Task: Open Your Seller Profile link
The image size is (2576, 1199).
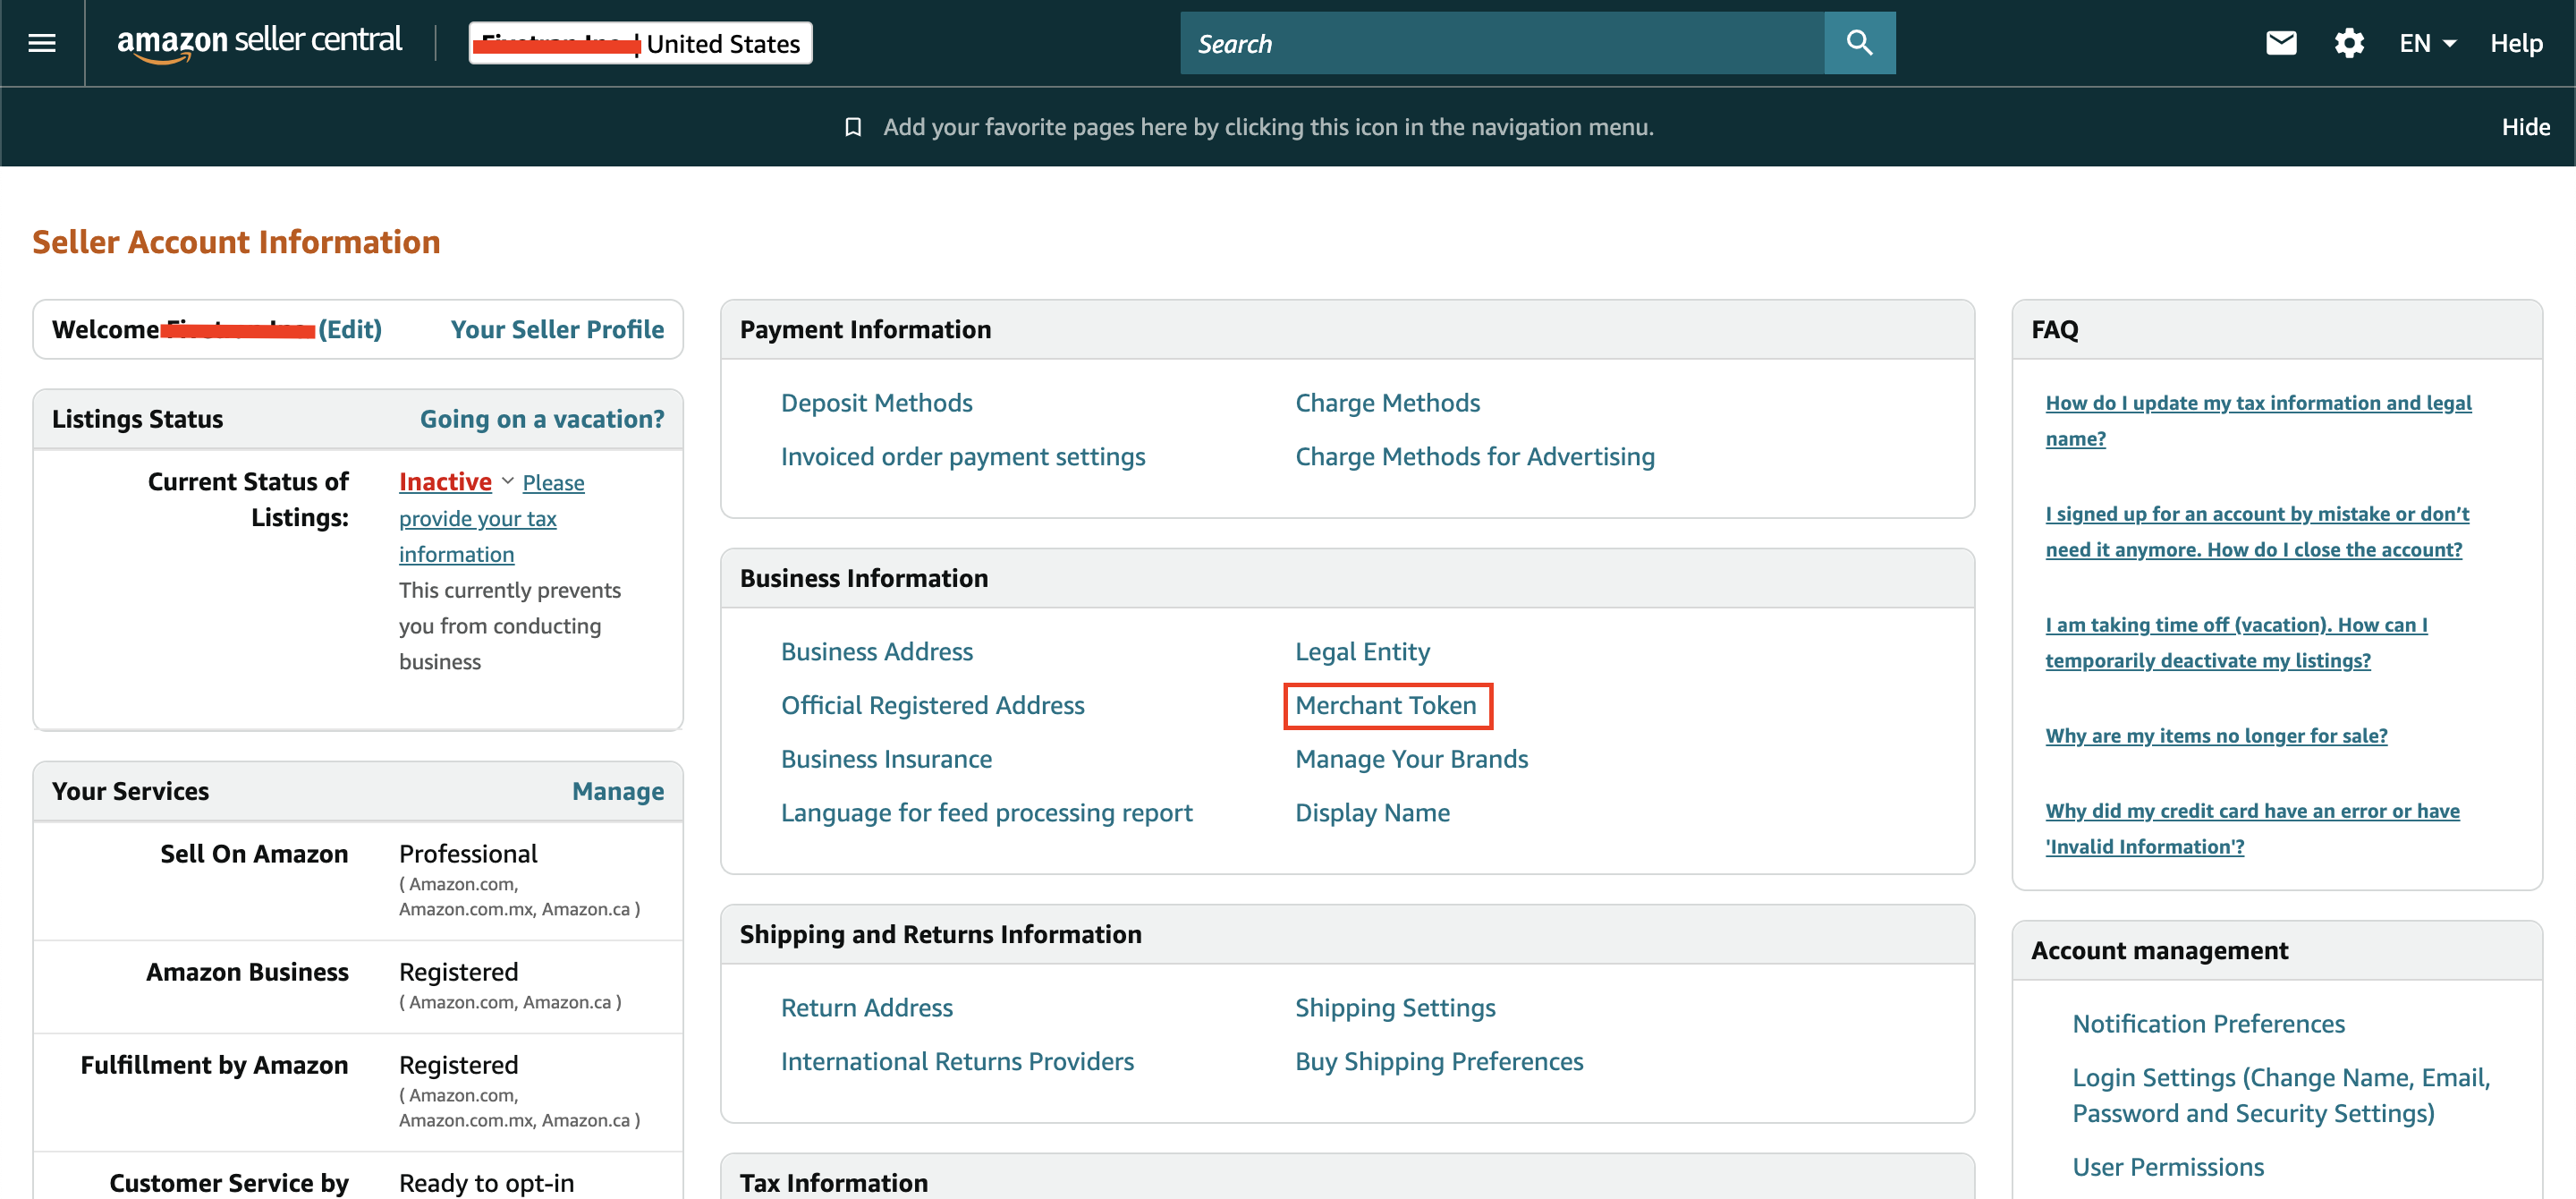Action: point(557,329)
